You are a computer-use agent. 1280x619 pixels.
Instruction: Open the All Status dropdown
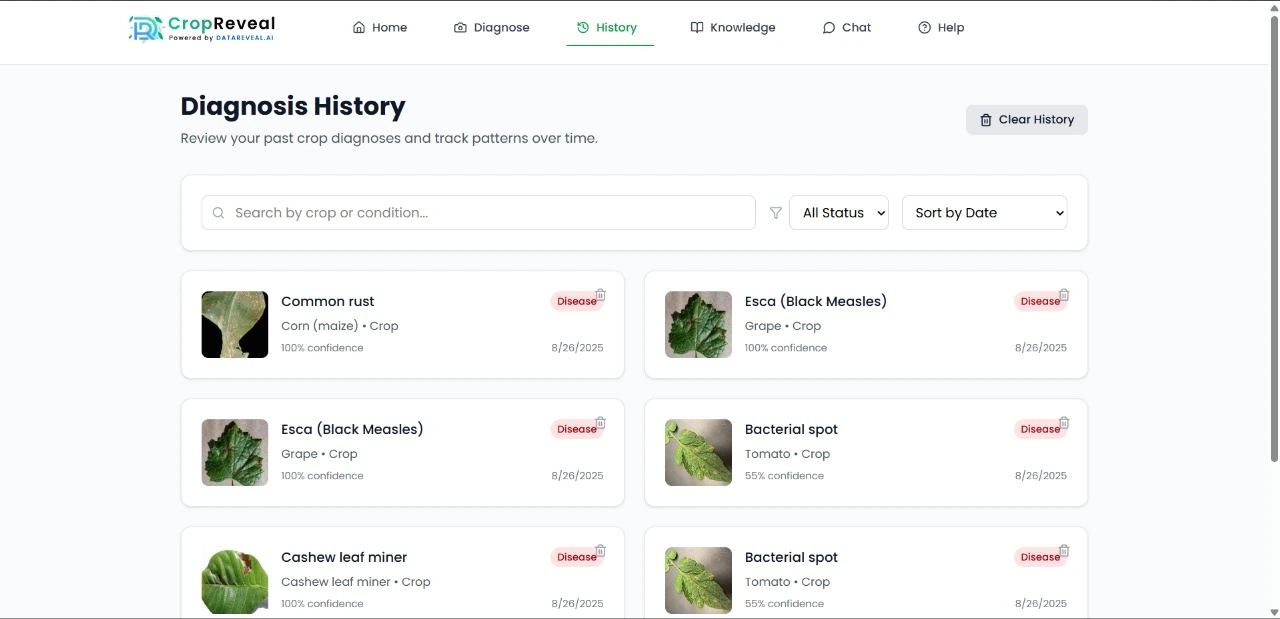click(838, 212)
